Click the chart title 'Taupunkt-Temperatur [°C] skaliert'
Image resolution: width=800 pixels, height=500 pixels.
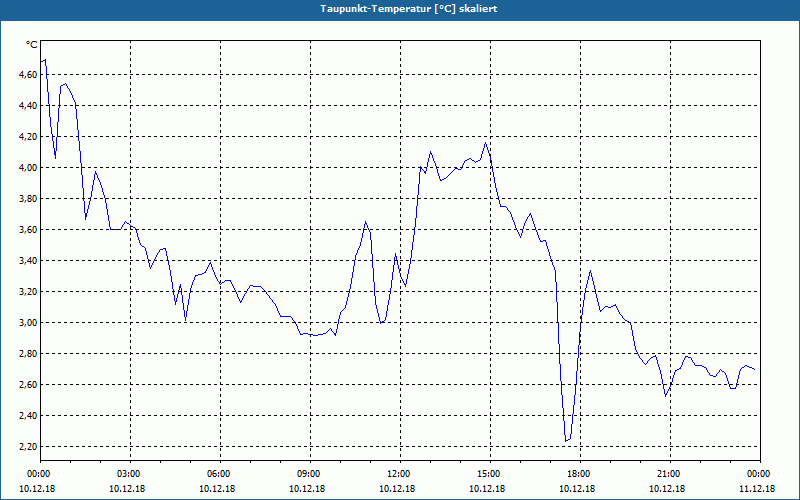[409, 9]
